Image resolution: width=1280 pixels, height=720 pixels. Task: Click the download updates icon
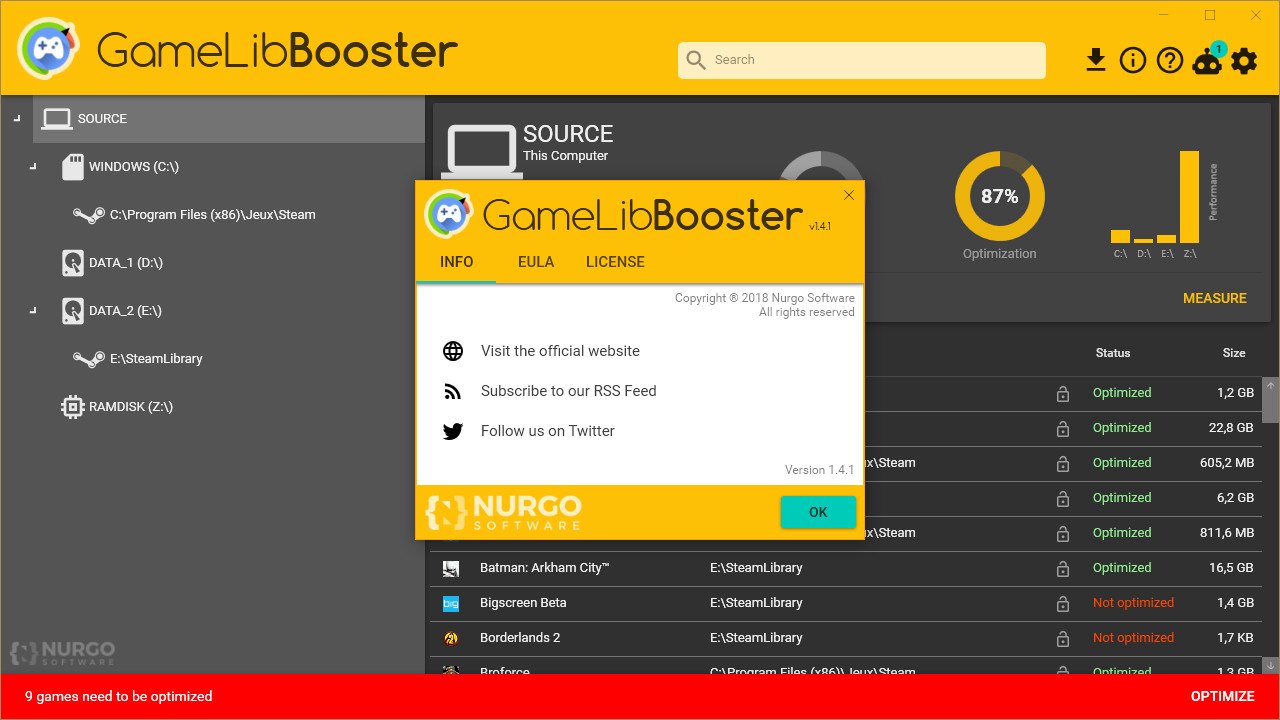point(1096,60)
